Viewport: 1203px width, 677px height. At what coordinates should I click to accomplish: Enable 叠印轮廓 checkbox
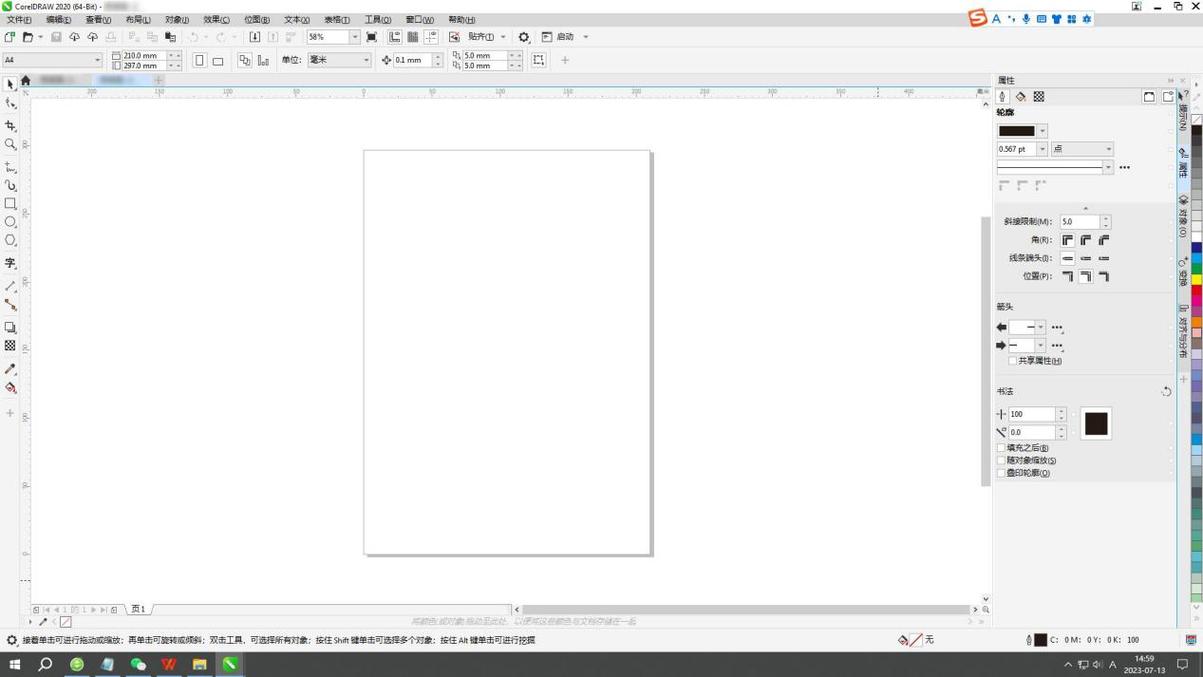tap(1001, 473)
